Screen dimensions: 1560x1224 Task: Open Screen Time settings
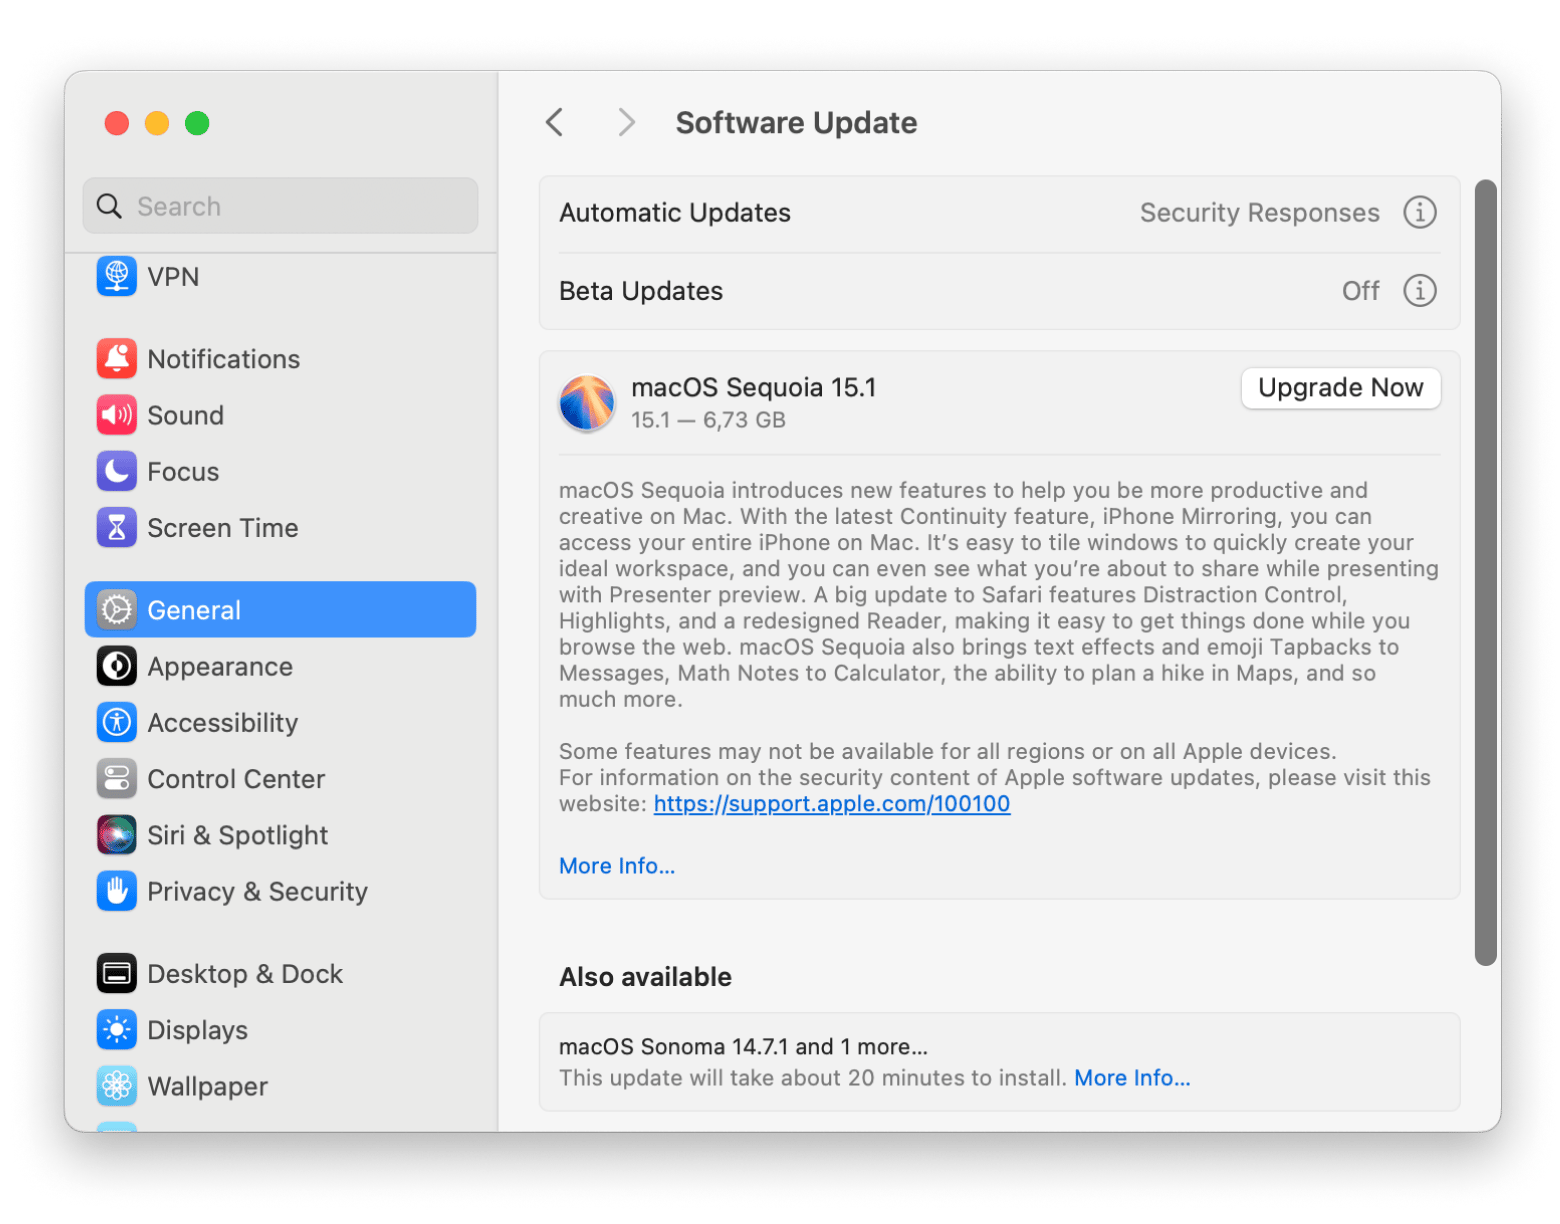[x=280, y=527]
